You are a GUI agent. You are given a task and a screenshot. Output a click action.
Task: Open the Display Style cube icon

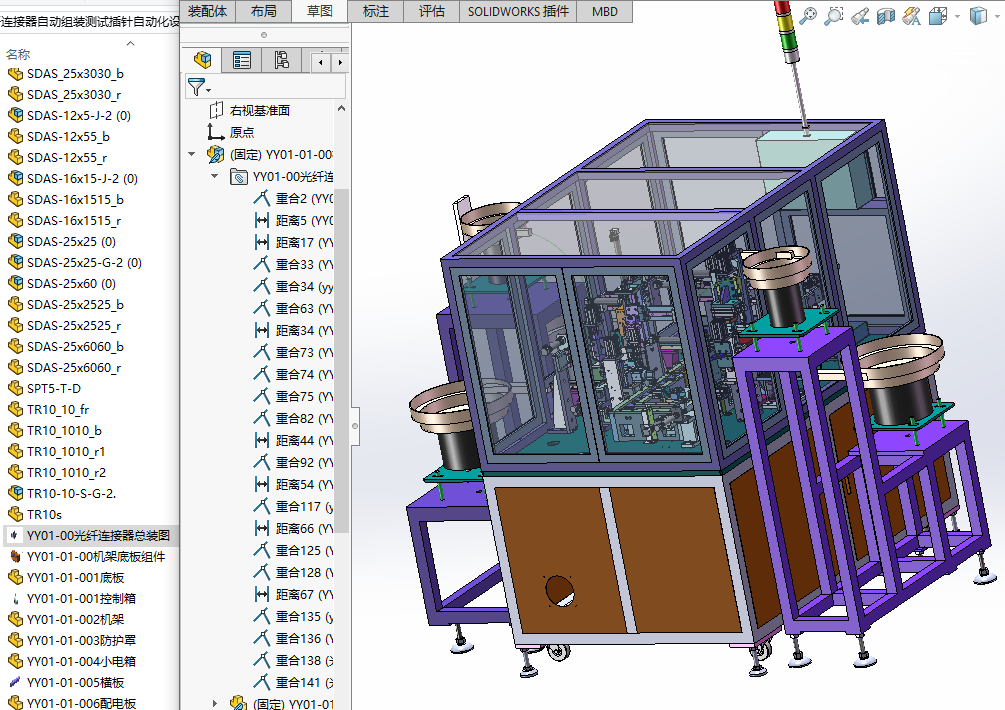click(x=977, y=15)
